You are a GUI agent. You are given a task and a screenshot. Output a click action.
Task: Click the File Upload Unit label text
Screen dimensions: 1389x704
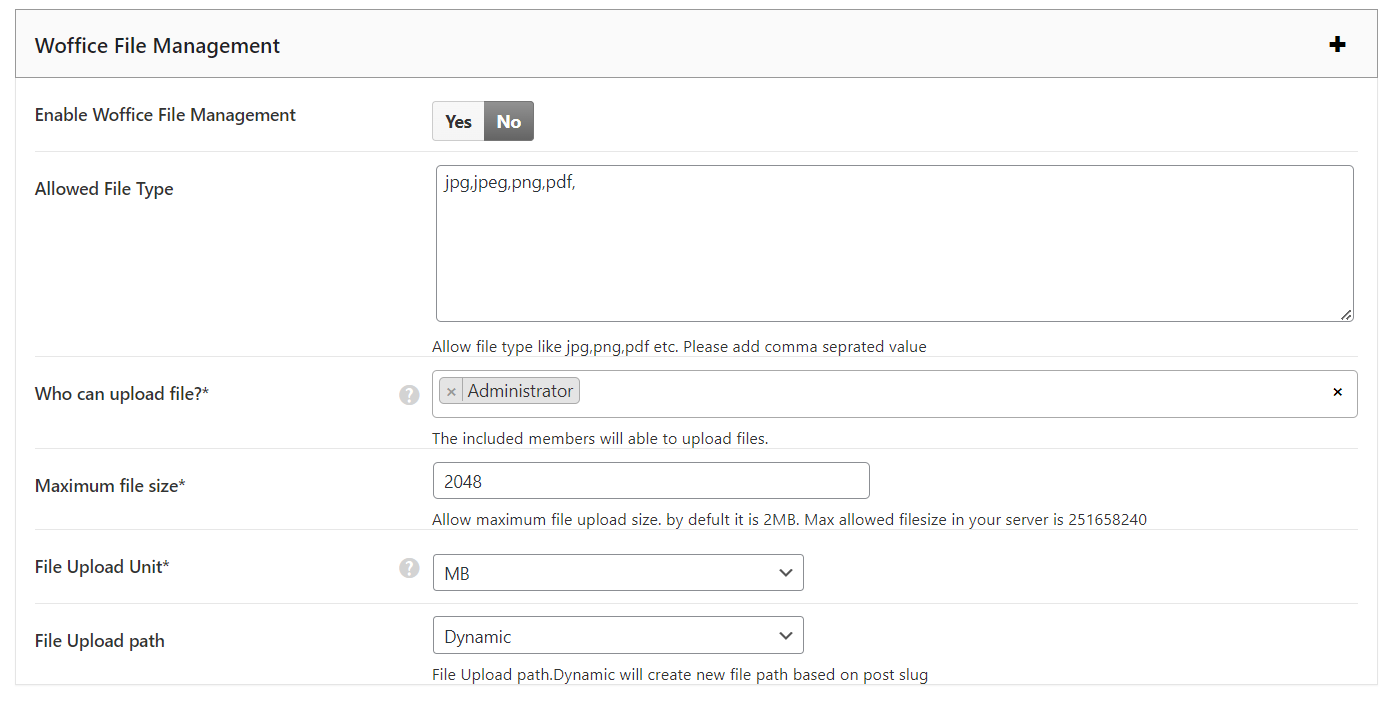pos(102,567)
